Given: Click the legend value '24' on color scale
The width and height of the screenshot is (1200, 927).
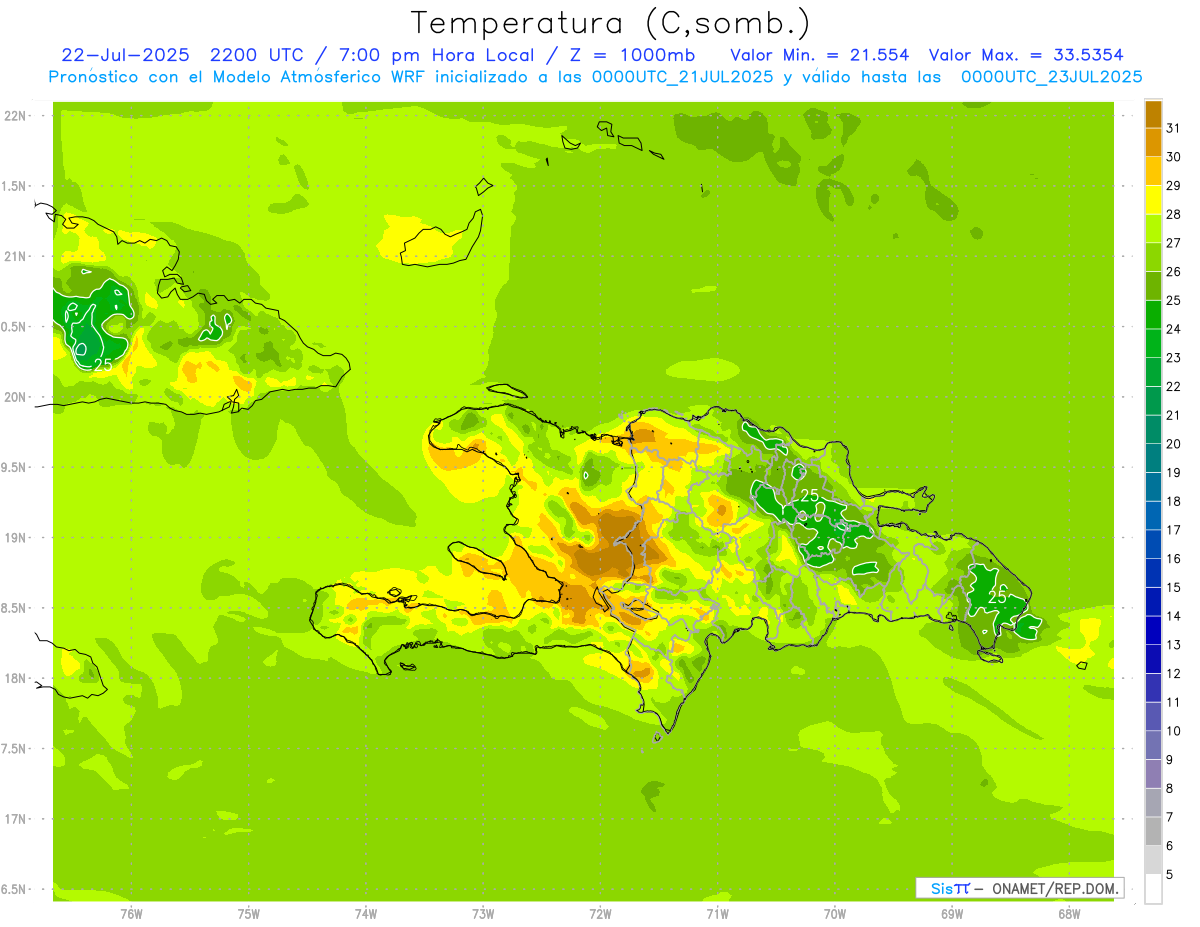Looking at the screenshot, I should click(1174, 329).
